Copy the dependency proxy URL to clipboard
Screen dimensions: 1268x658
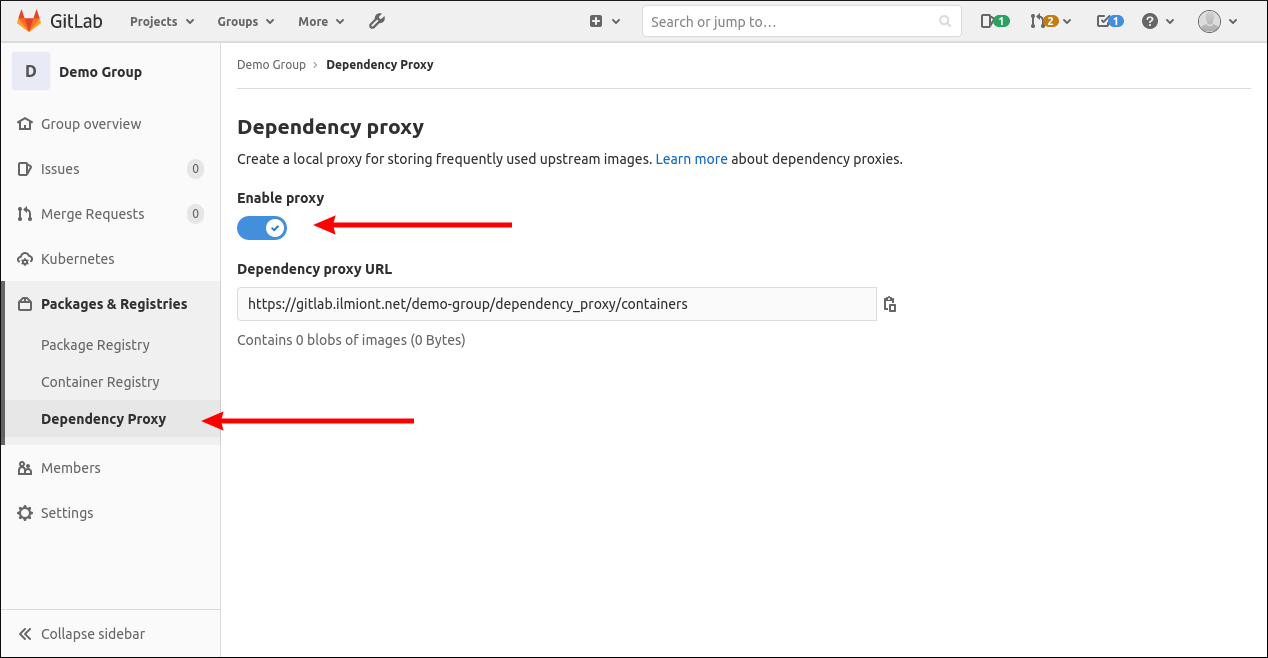click(890, 305)
